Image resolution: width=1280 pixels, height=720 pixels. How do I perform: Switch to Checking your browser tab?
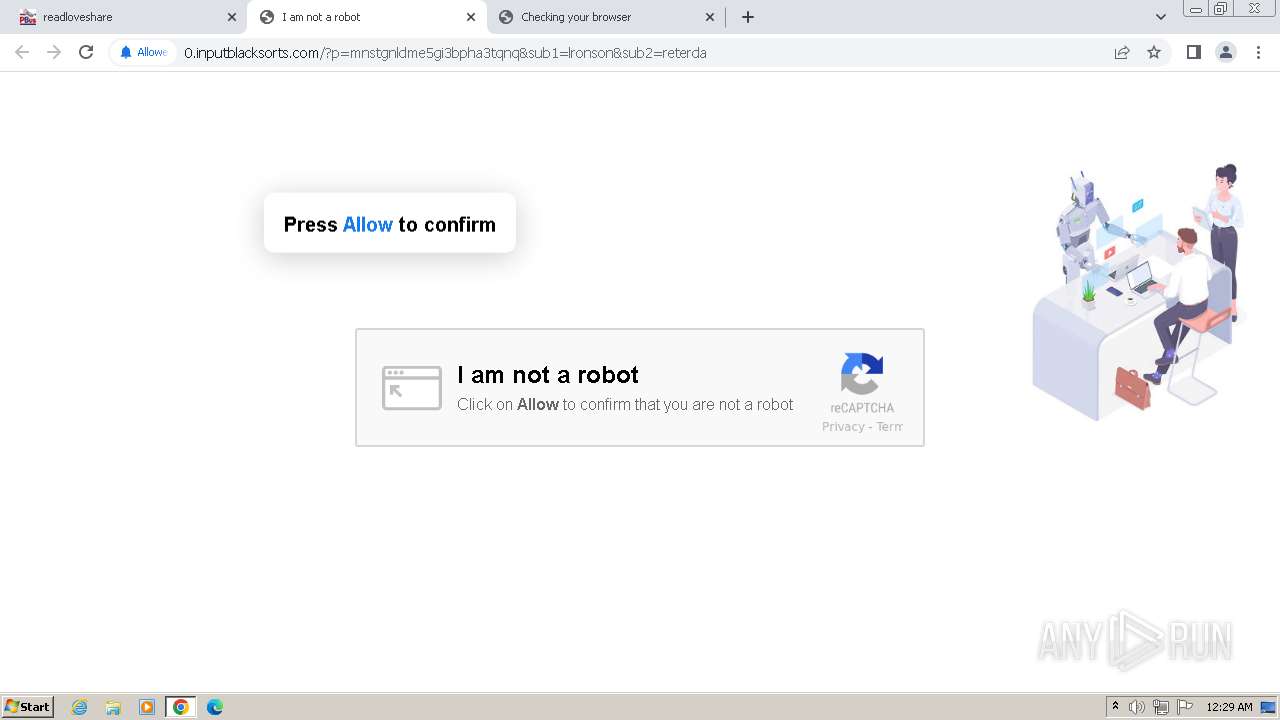[x=606, y=17]
